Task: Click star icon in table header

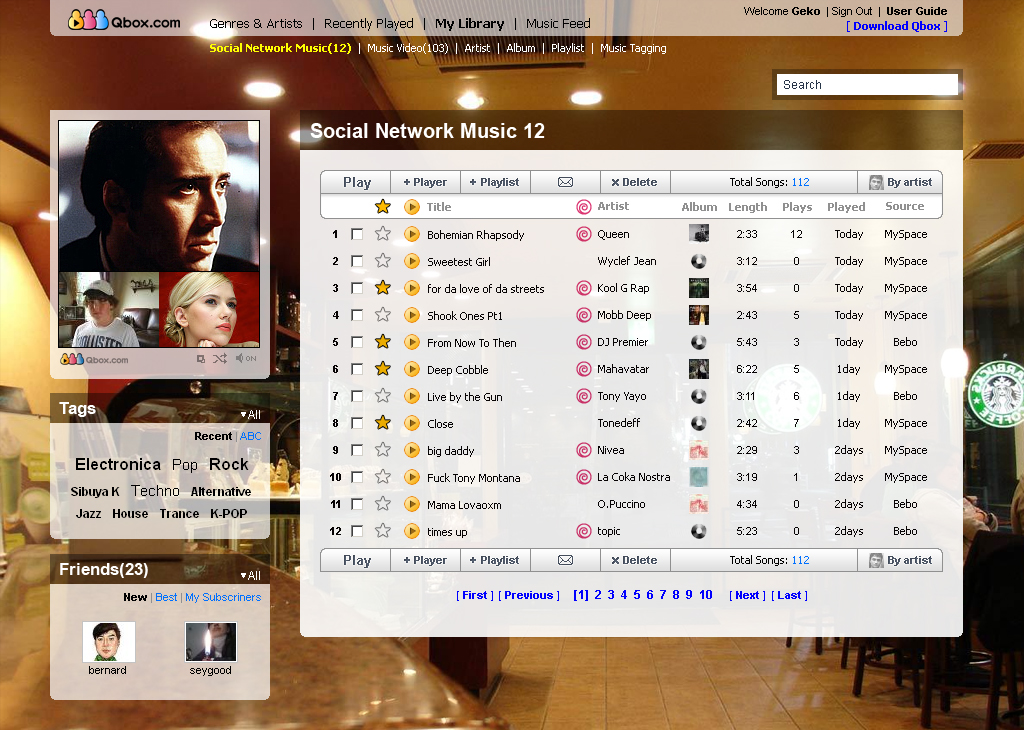Action: [383, 206]
